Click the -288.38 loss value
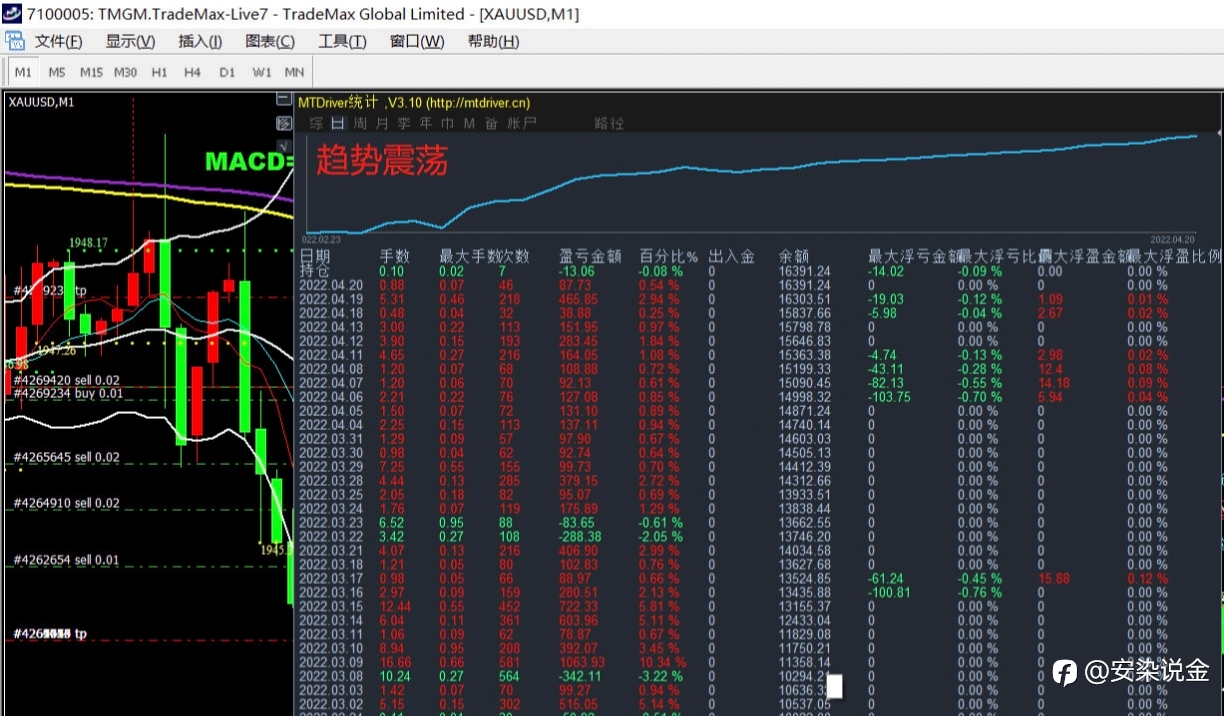Image resolution: width=1224 pixels, height=716 pixels. pyautogui.click(x=581, y=537)
